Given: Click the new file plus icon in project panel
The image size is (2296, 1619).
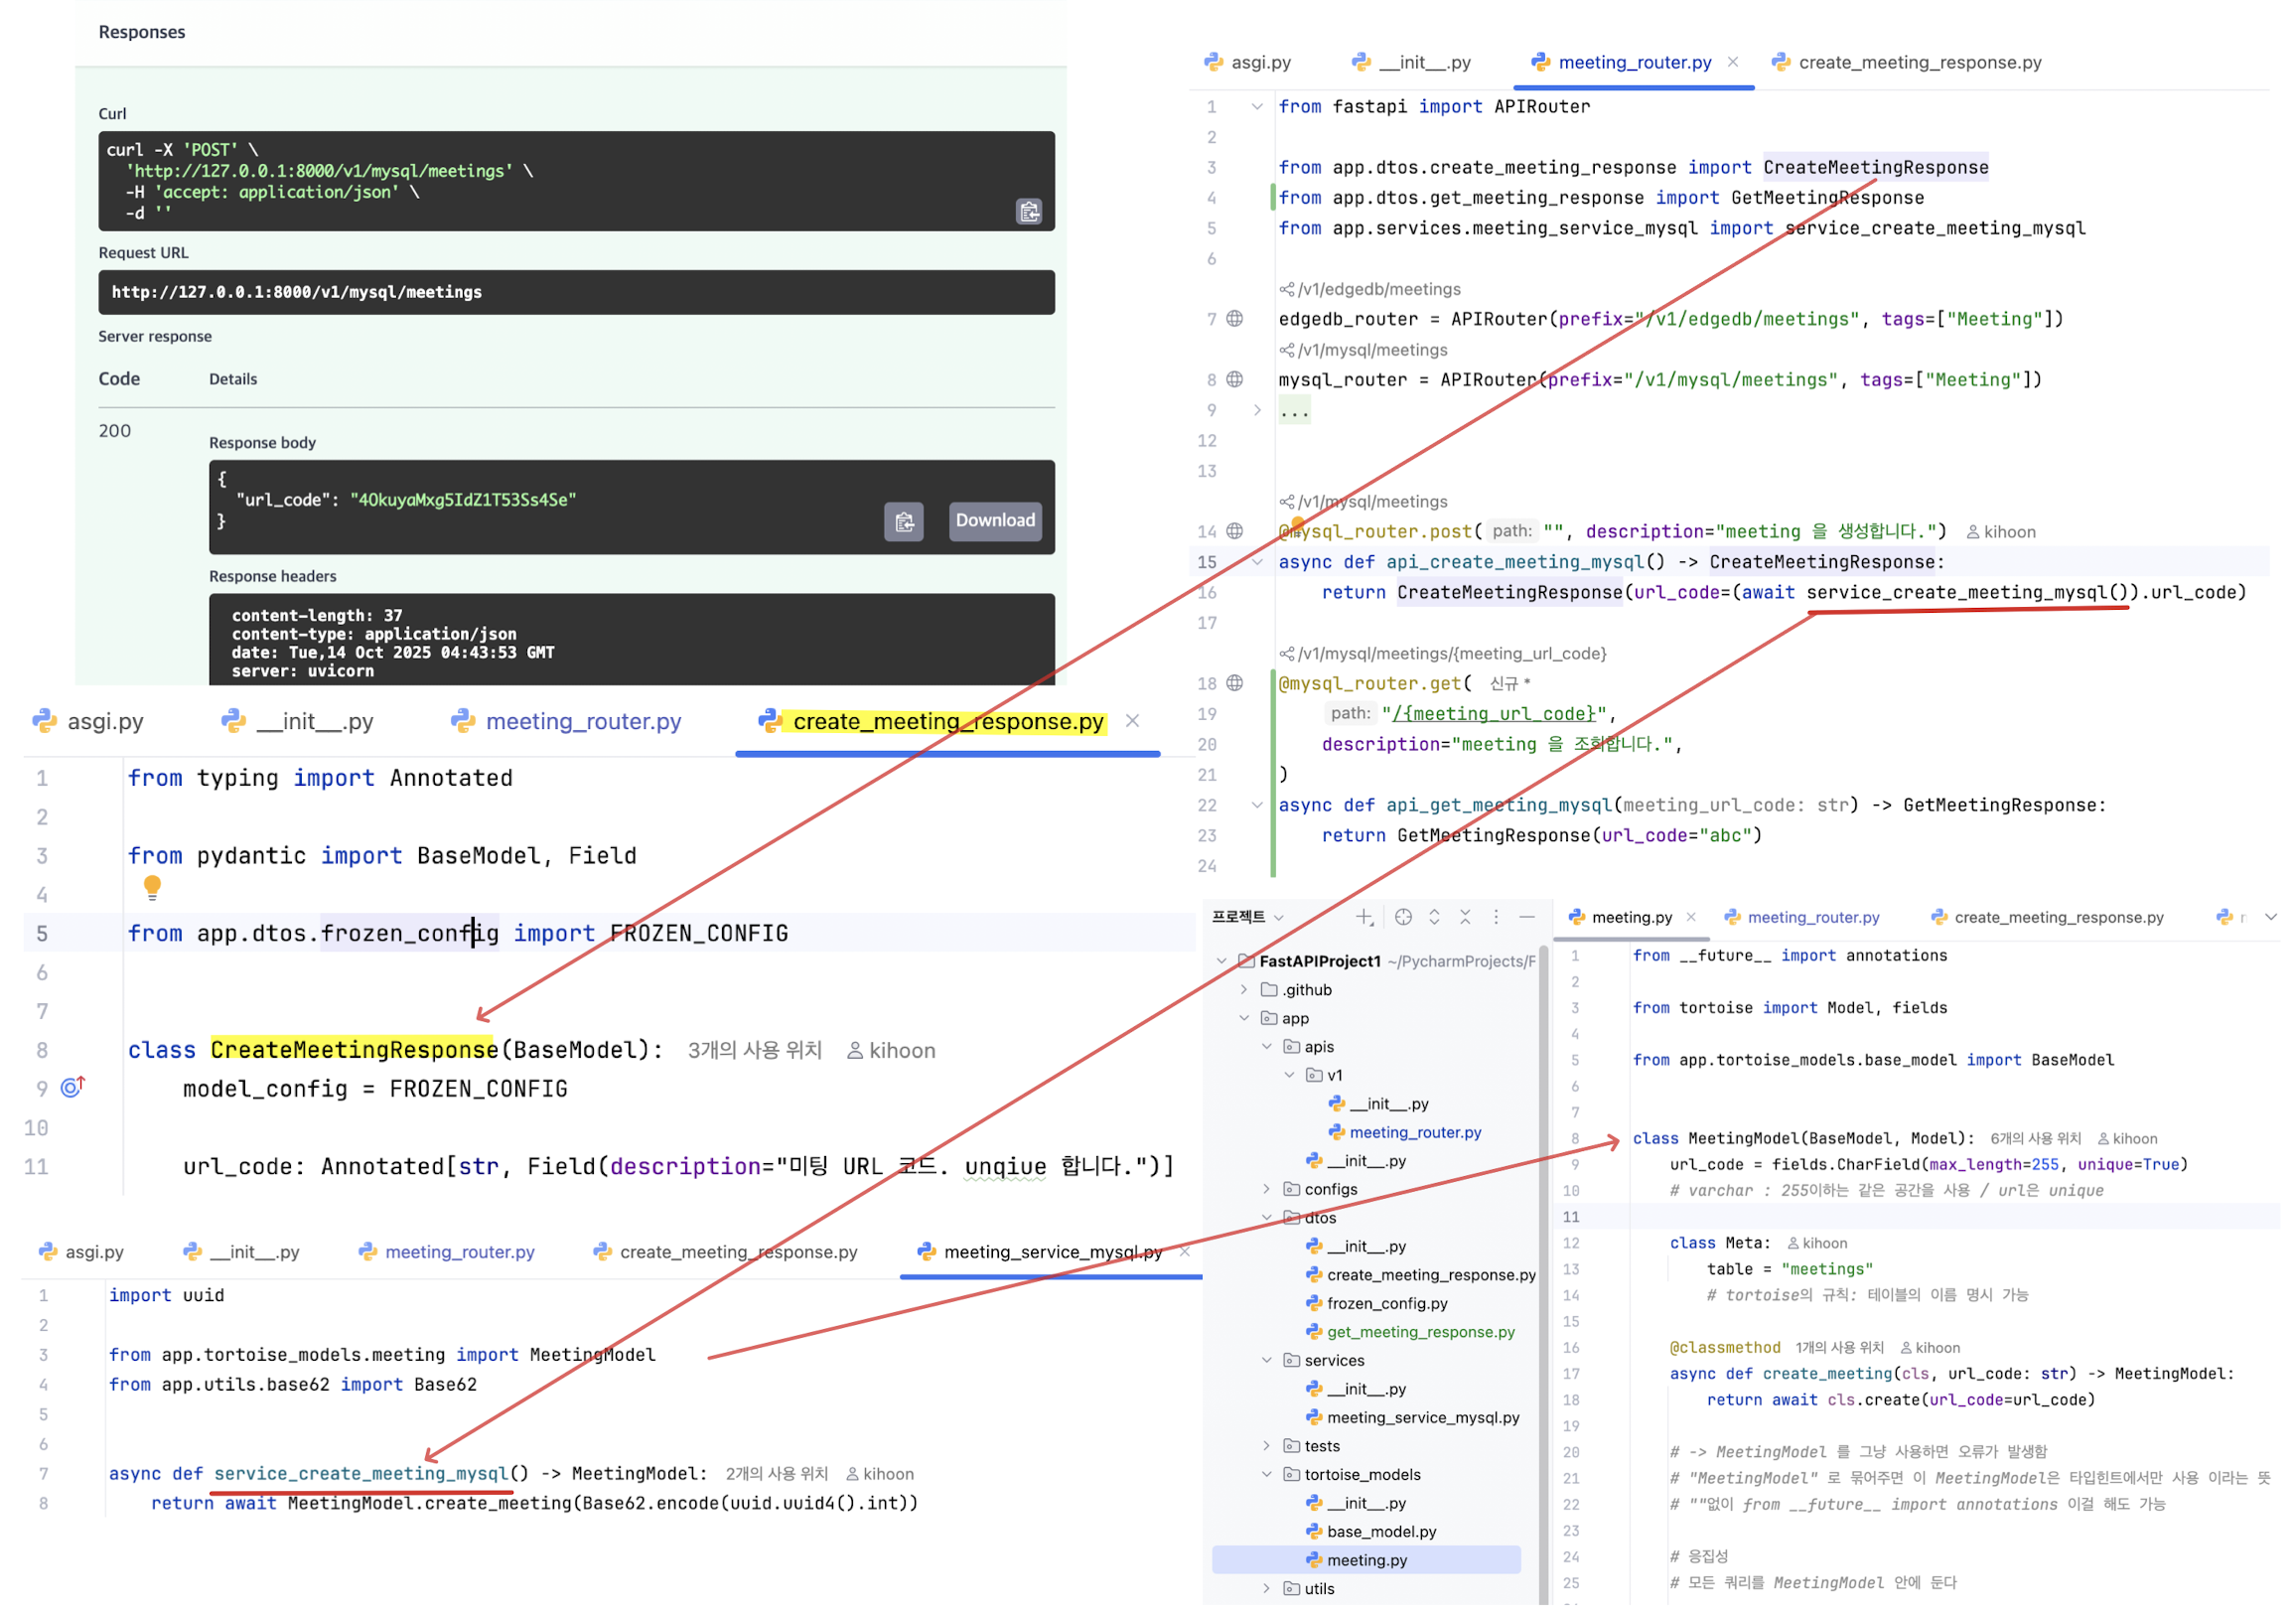Looking at the screenshot, I should 1364,917.
